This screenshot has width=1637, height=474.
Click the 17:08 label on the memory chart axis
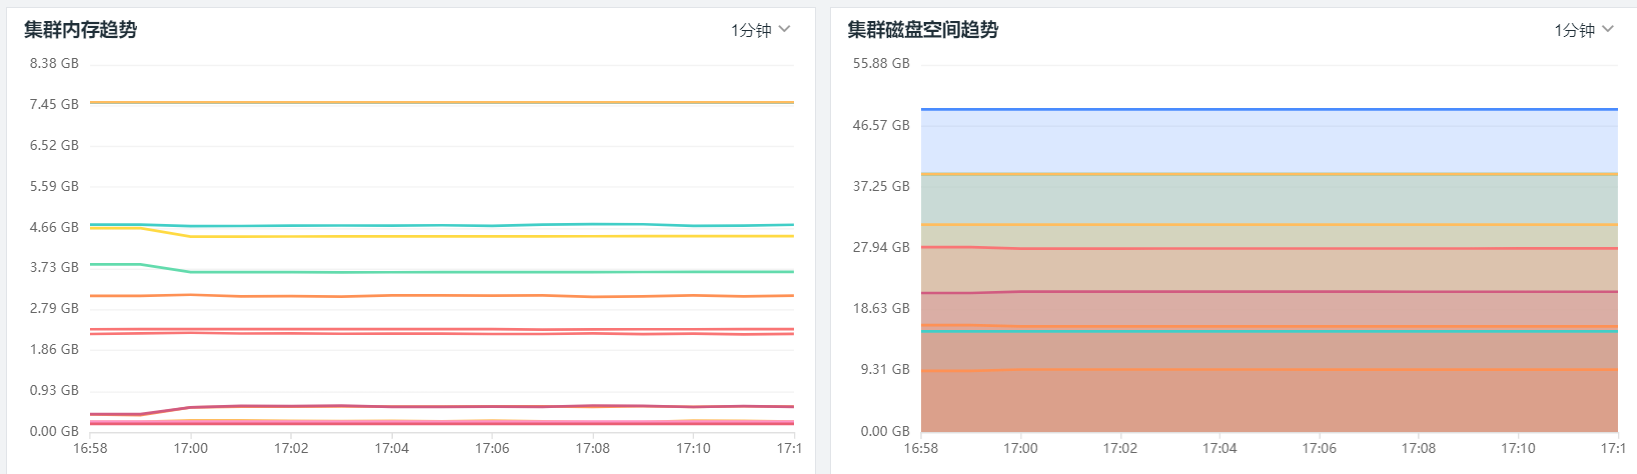tap(592, 448)
